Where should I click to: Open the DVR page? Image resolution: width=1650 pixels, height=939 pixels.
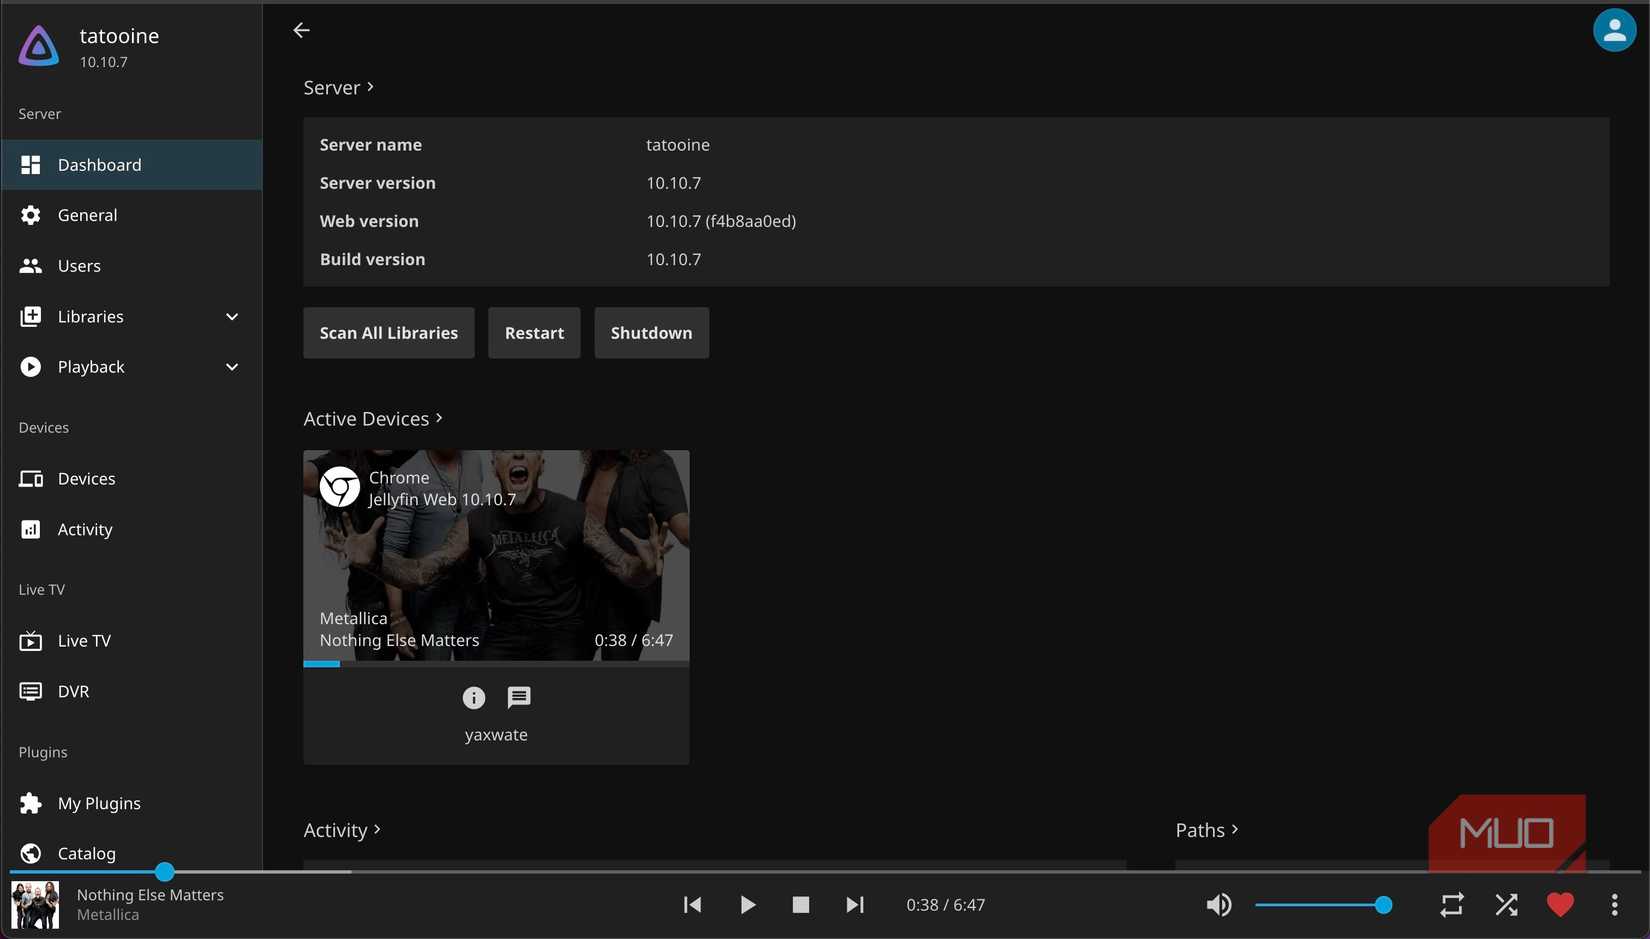click(132, 692)
